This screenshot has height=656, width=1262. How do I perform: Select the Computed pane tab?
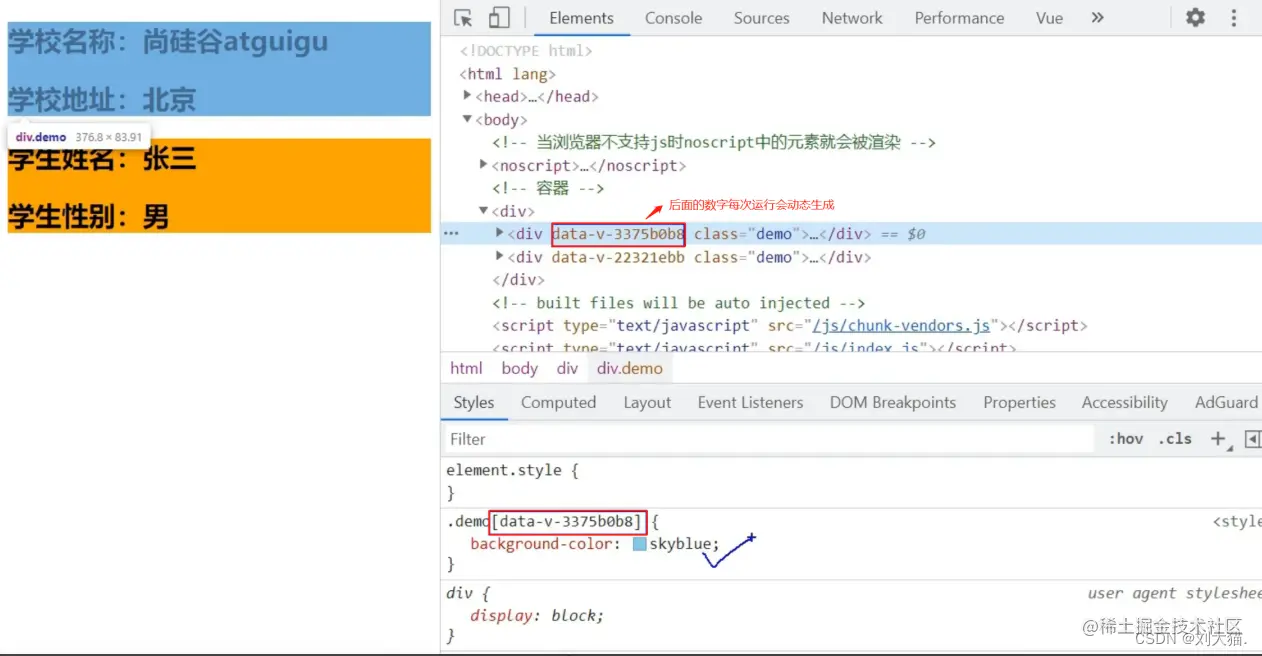pos(558,402)
